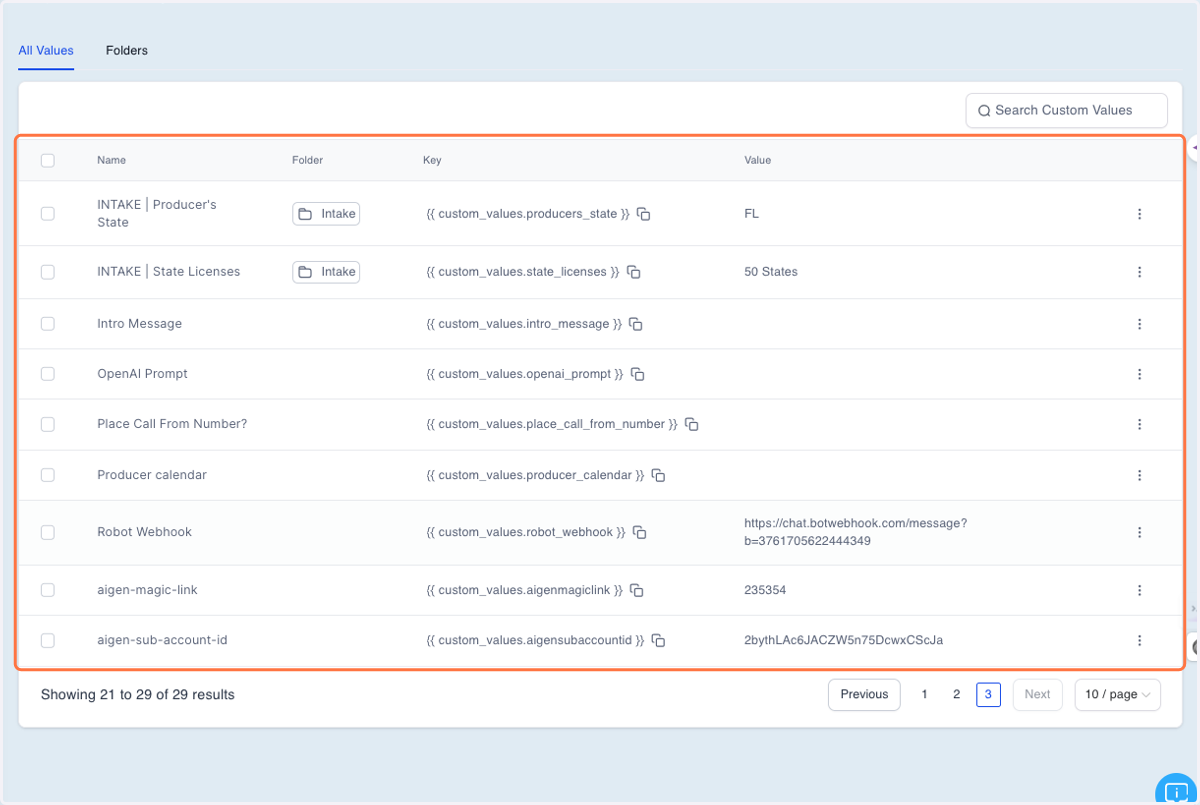Click the Producer calendar name

152,475
